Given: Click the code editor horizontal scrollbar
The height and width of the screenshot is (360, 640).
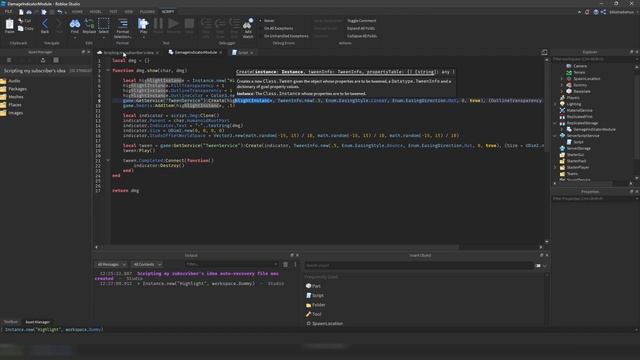Looking at the screenshot, I should tap(280, 247).
